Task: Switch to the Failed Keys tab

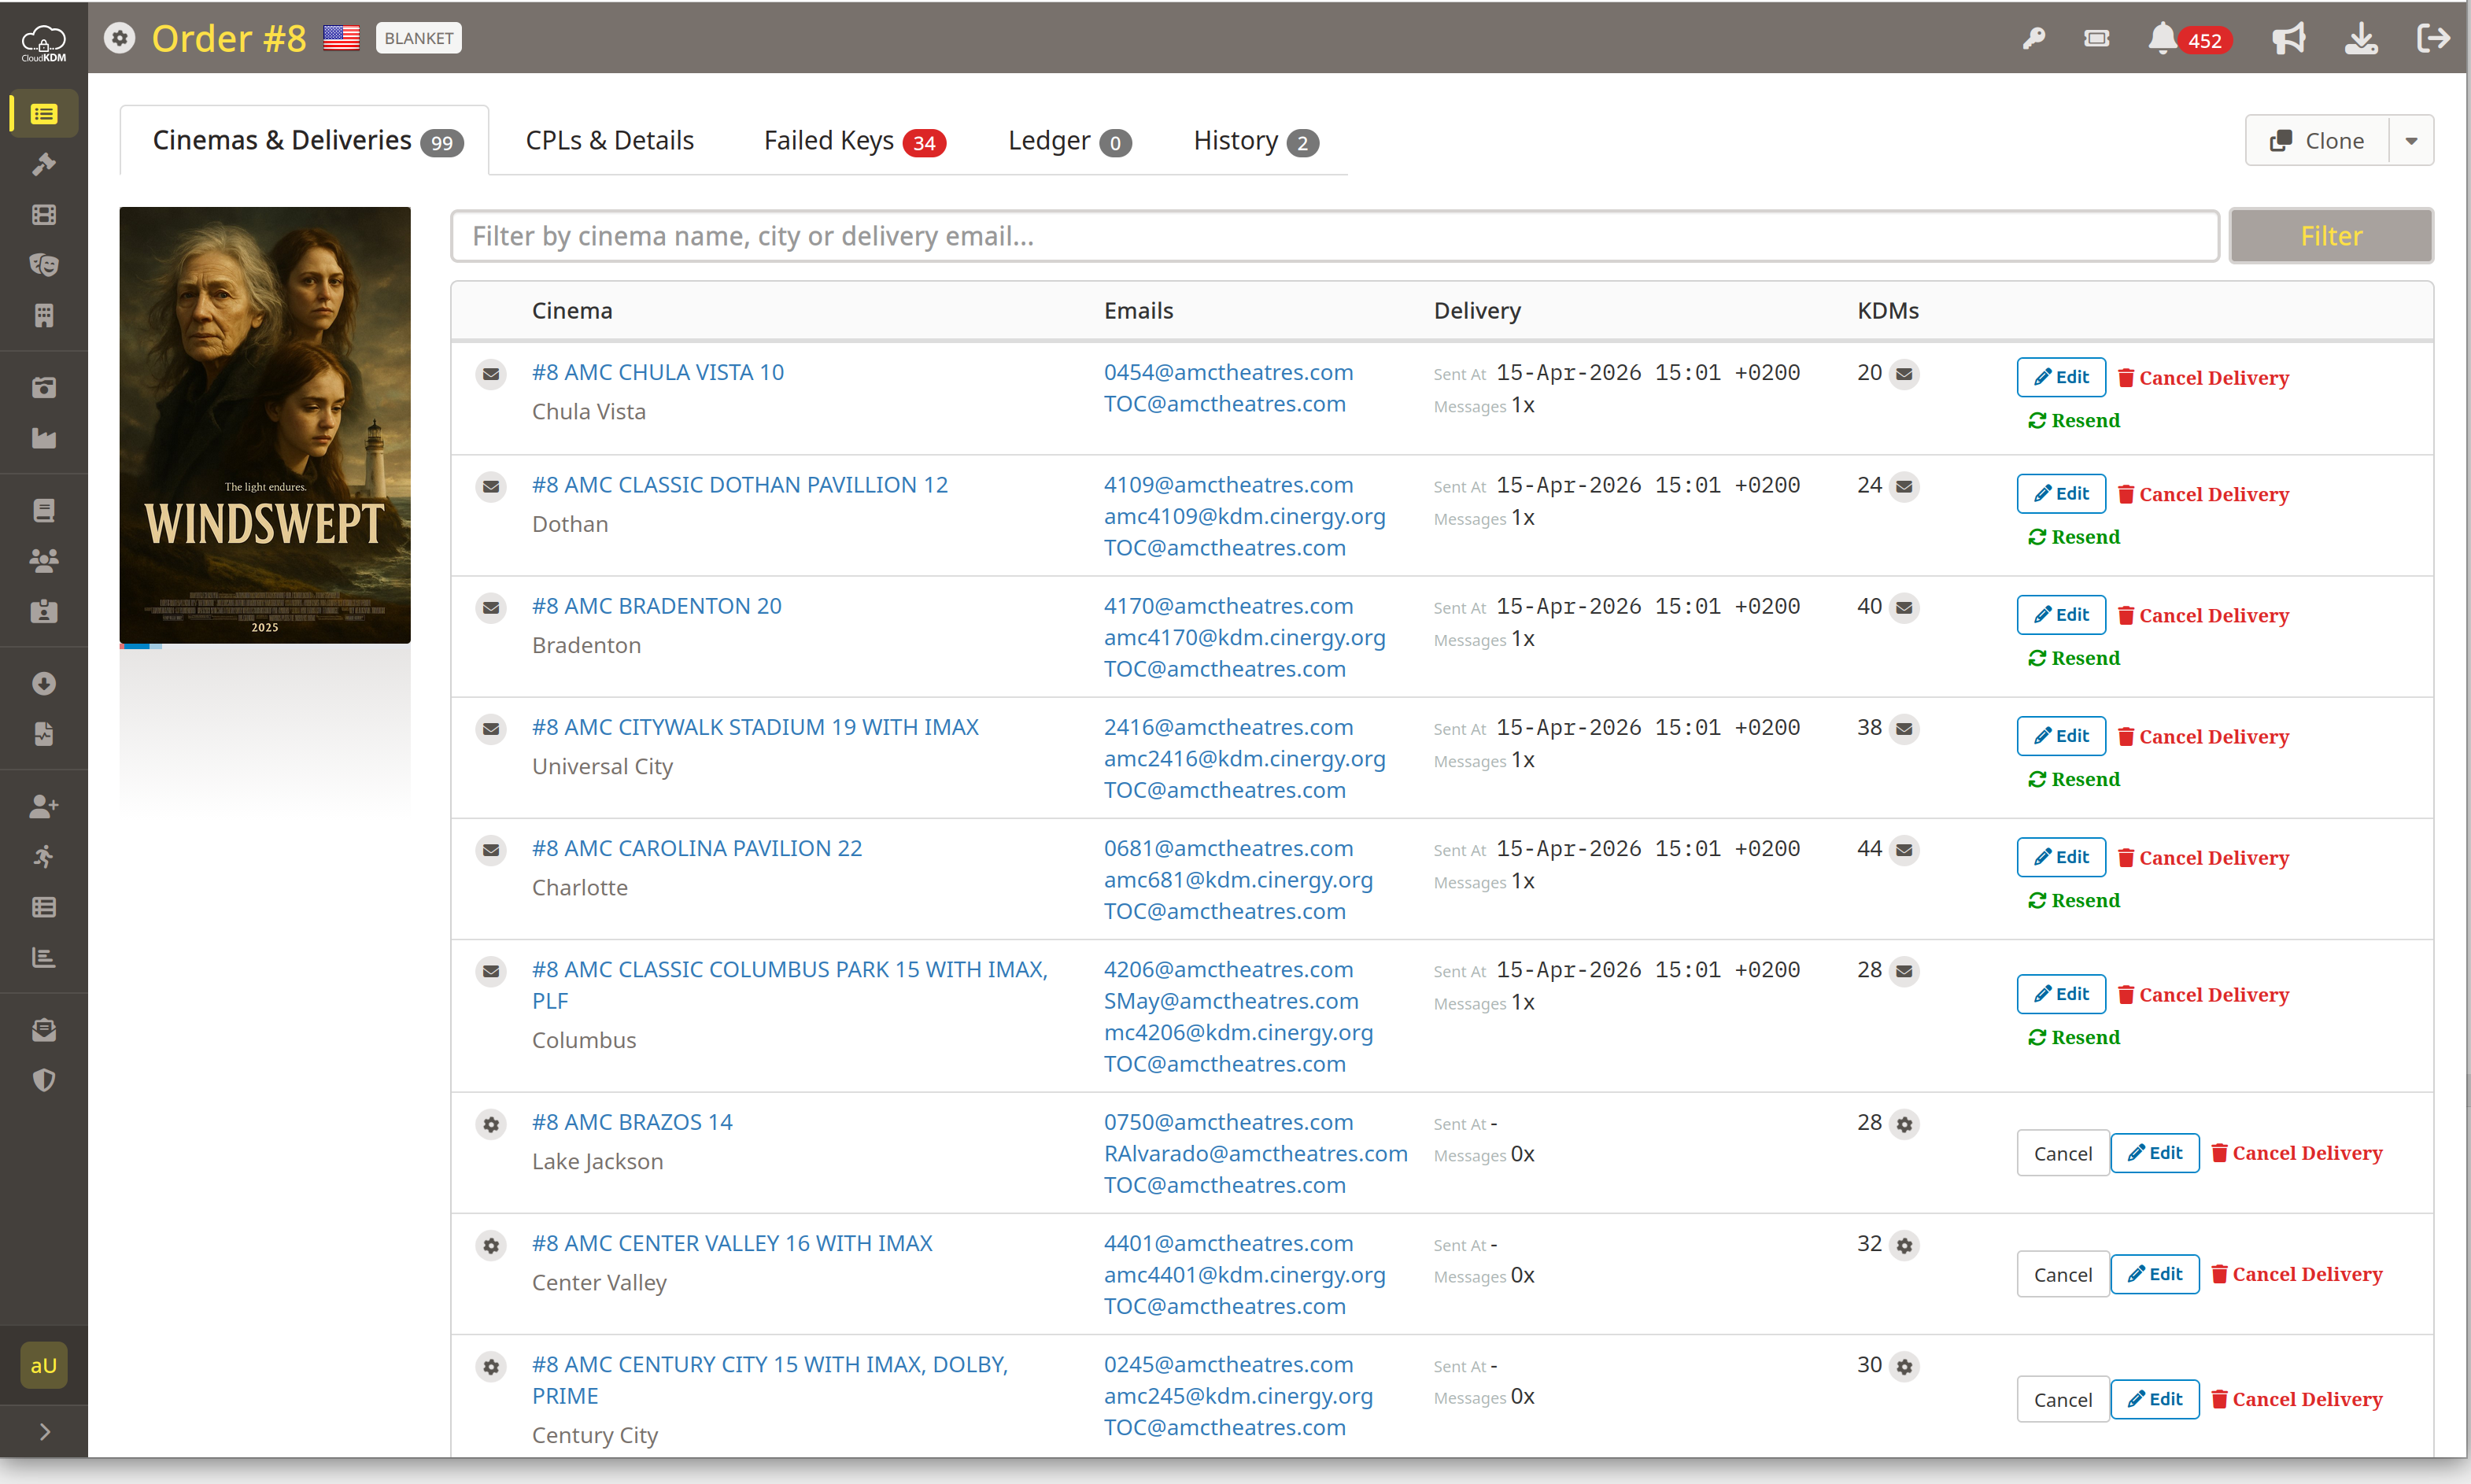Action: pos(854,141)
